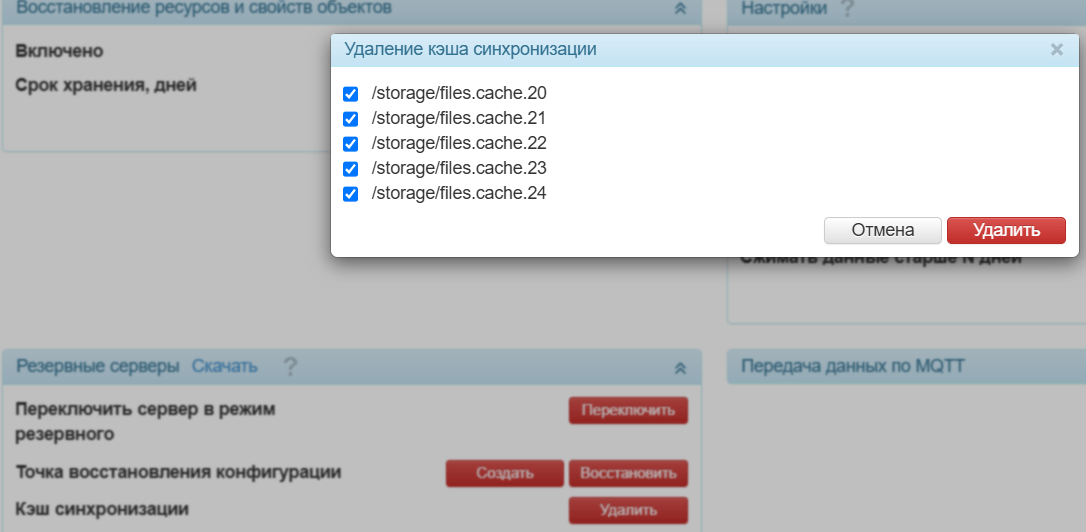Click Удалить next to Кэш синхронизации

point(628,511)
